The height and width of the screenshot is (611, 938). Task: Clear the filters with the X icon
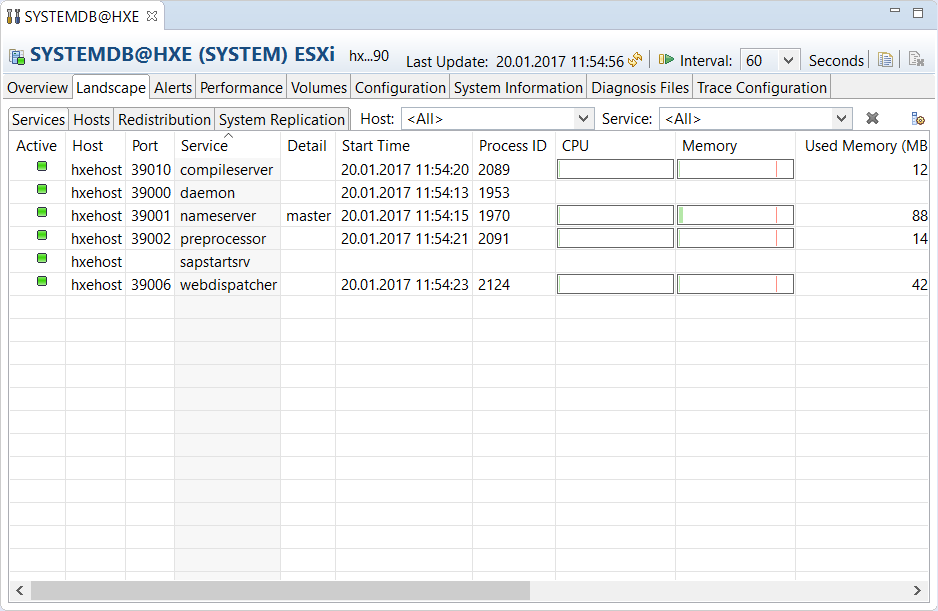[872, 119]
